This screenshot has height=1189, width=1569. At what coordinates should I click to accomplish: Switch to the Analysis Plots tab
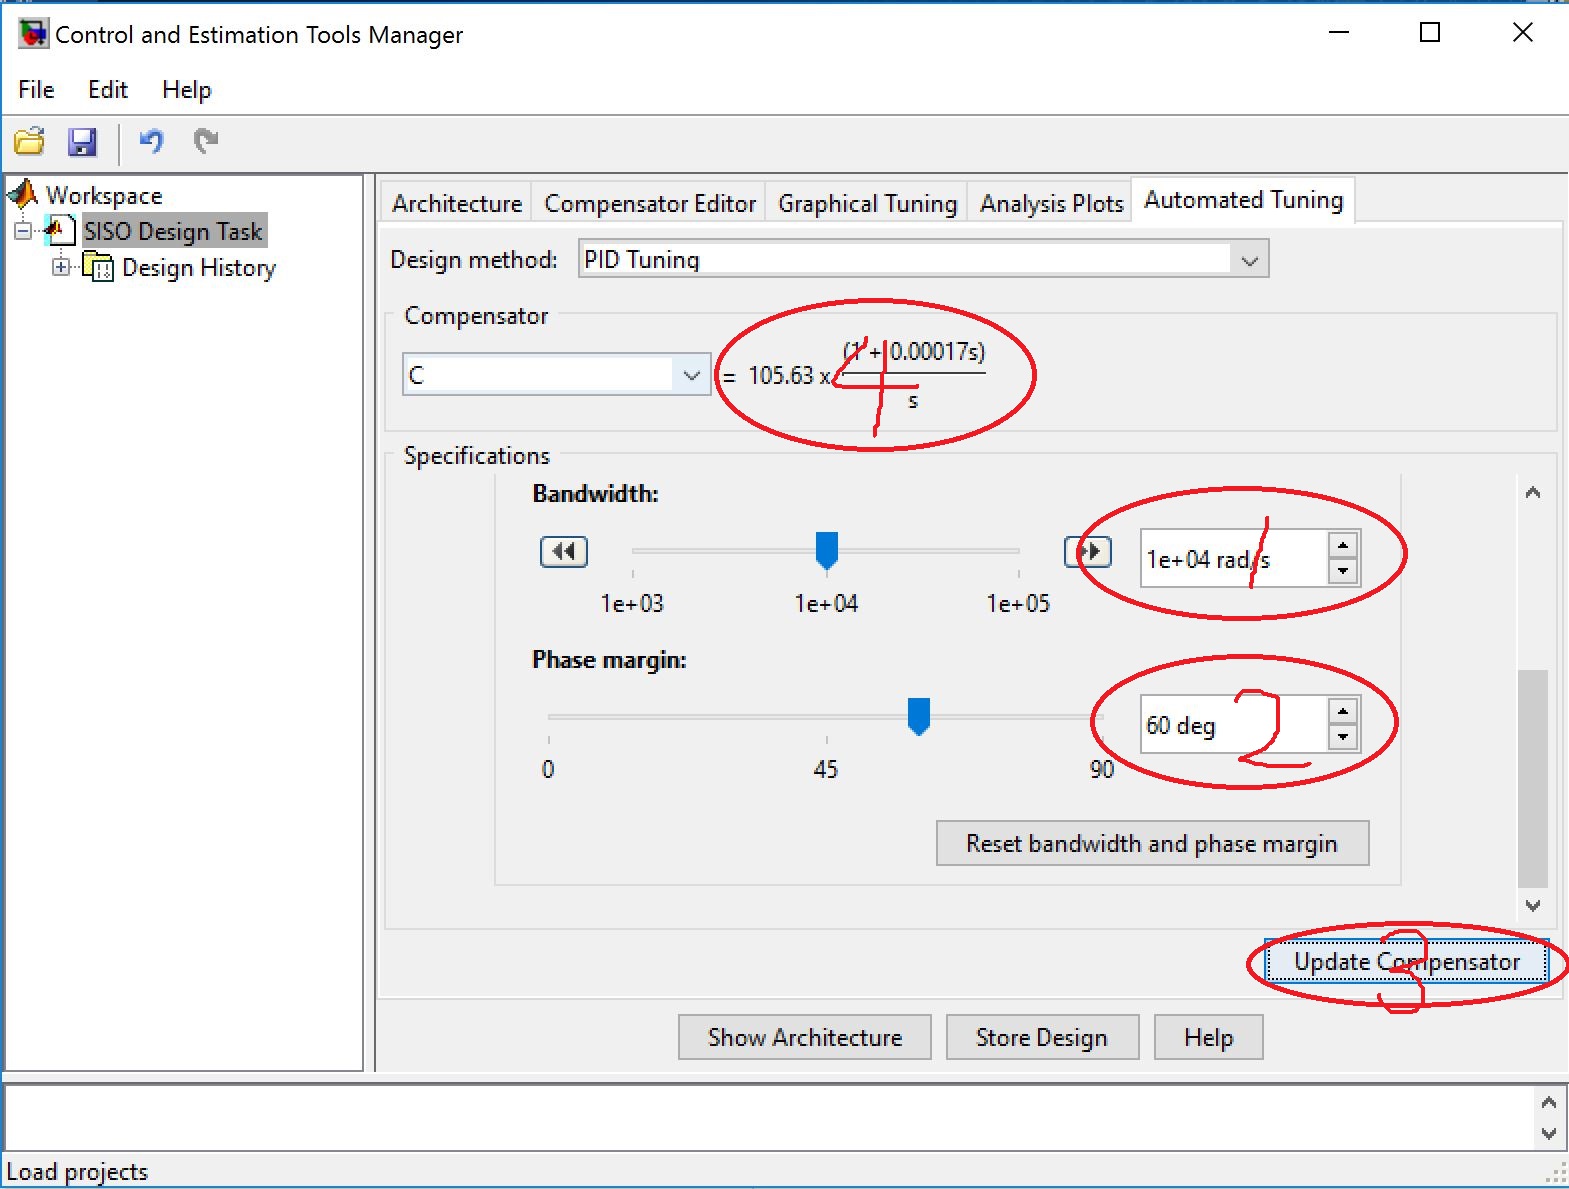tap(1052, 204)
